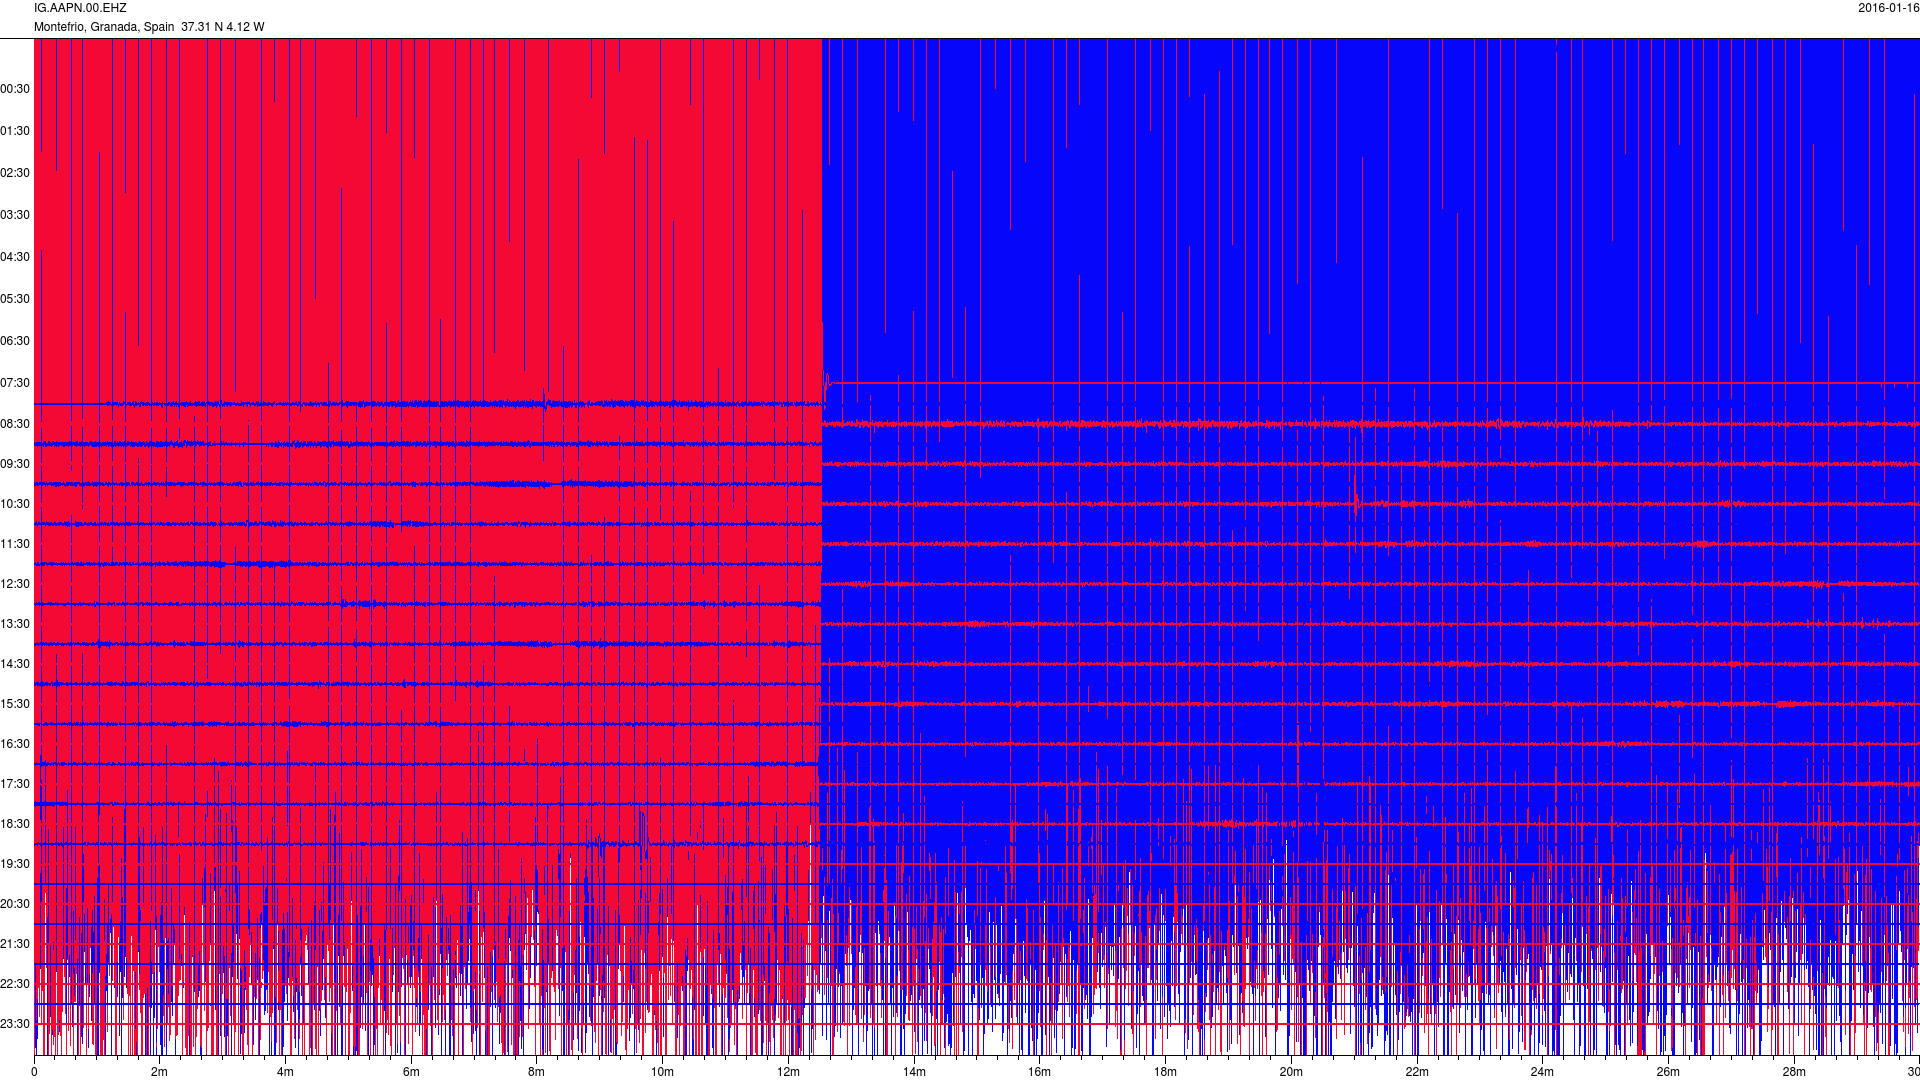Click the date label 2016-01-16

(1888, 8)
